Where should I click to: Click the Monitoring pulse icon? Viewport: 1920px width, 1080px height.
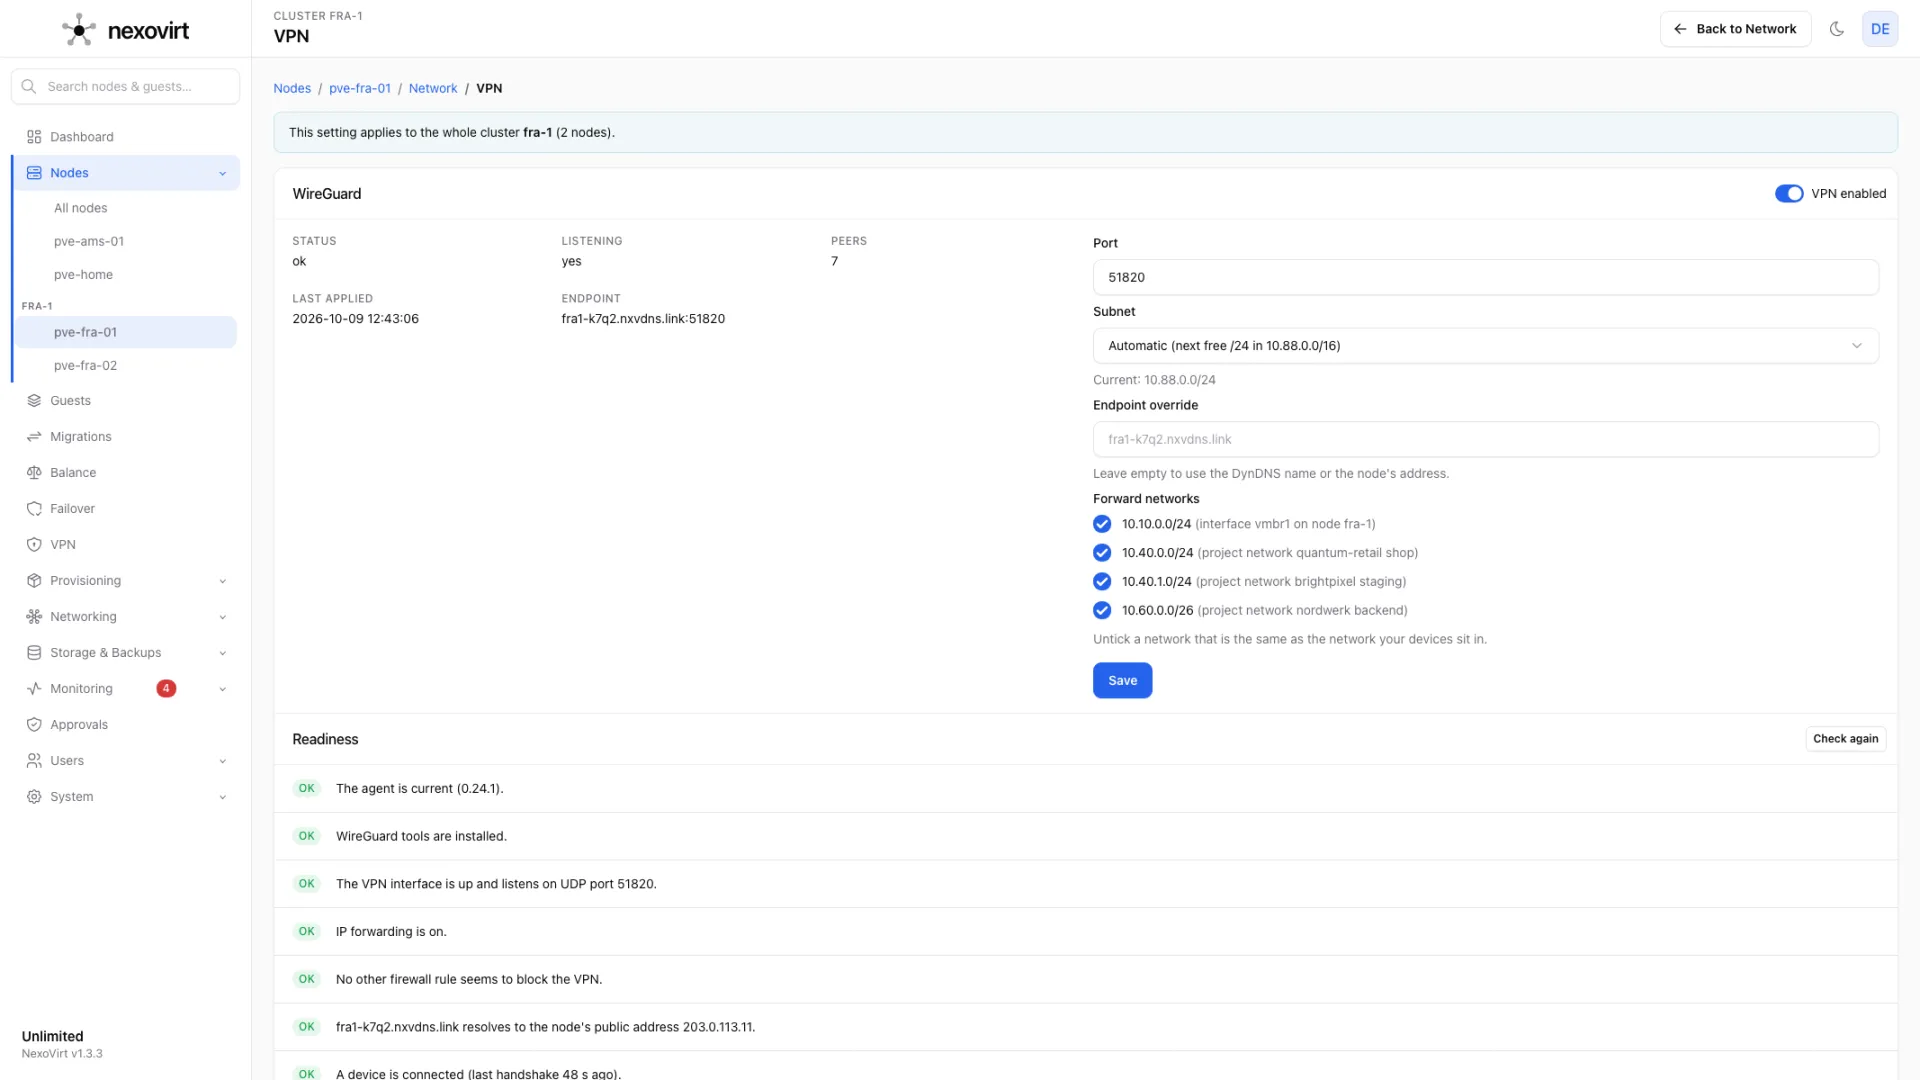pos(34,689)
